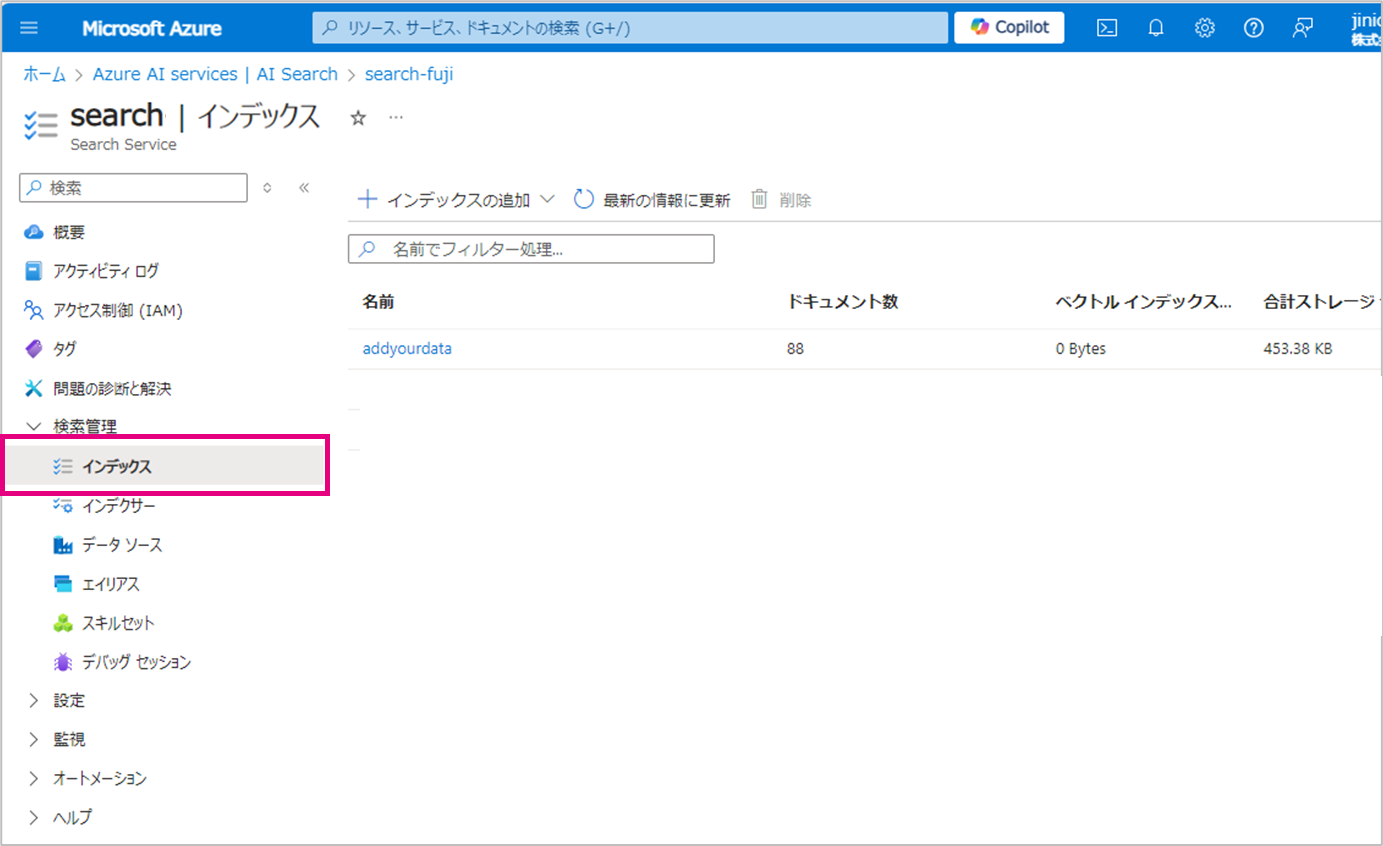The height and width of the screenshot is (846, 1383).
Task: Expand the ヘルプ section
Action: [x=58, y=818]
